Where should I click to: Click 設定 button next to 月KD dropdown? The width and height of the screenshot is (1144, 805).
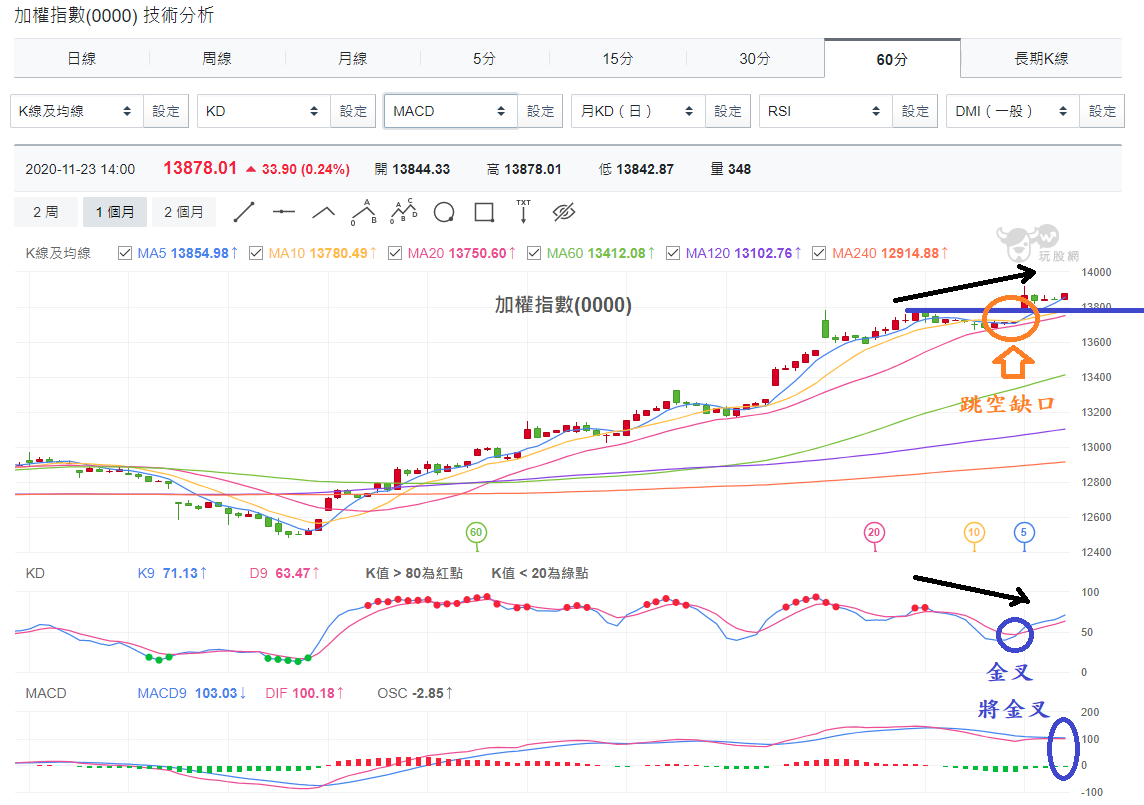tap(727, 111)
